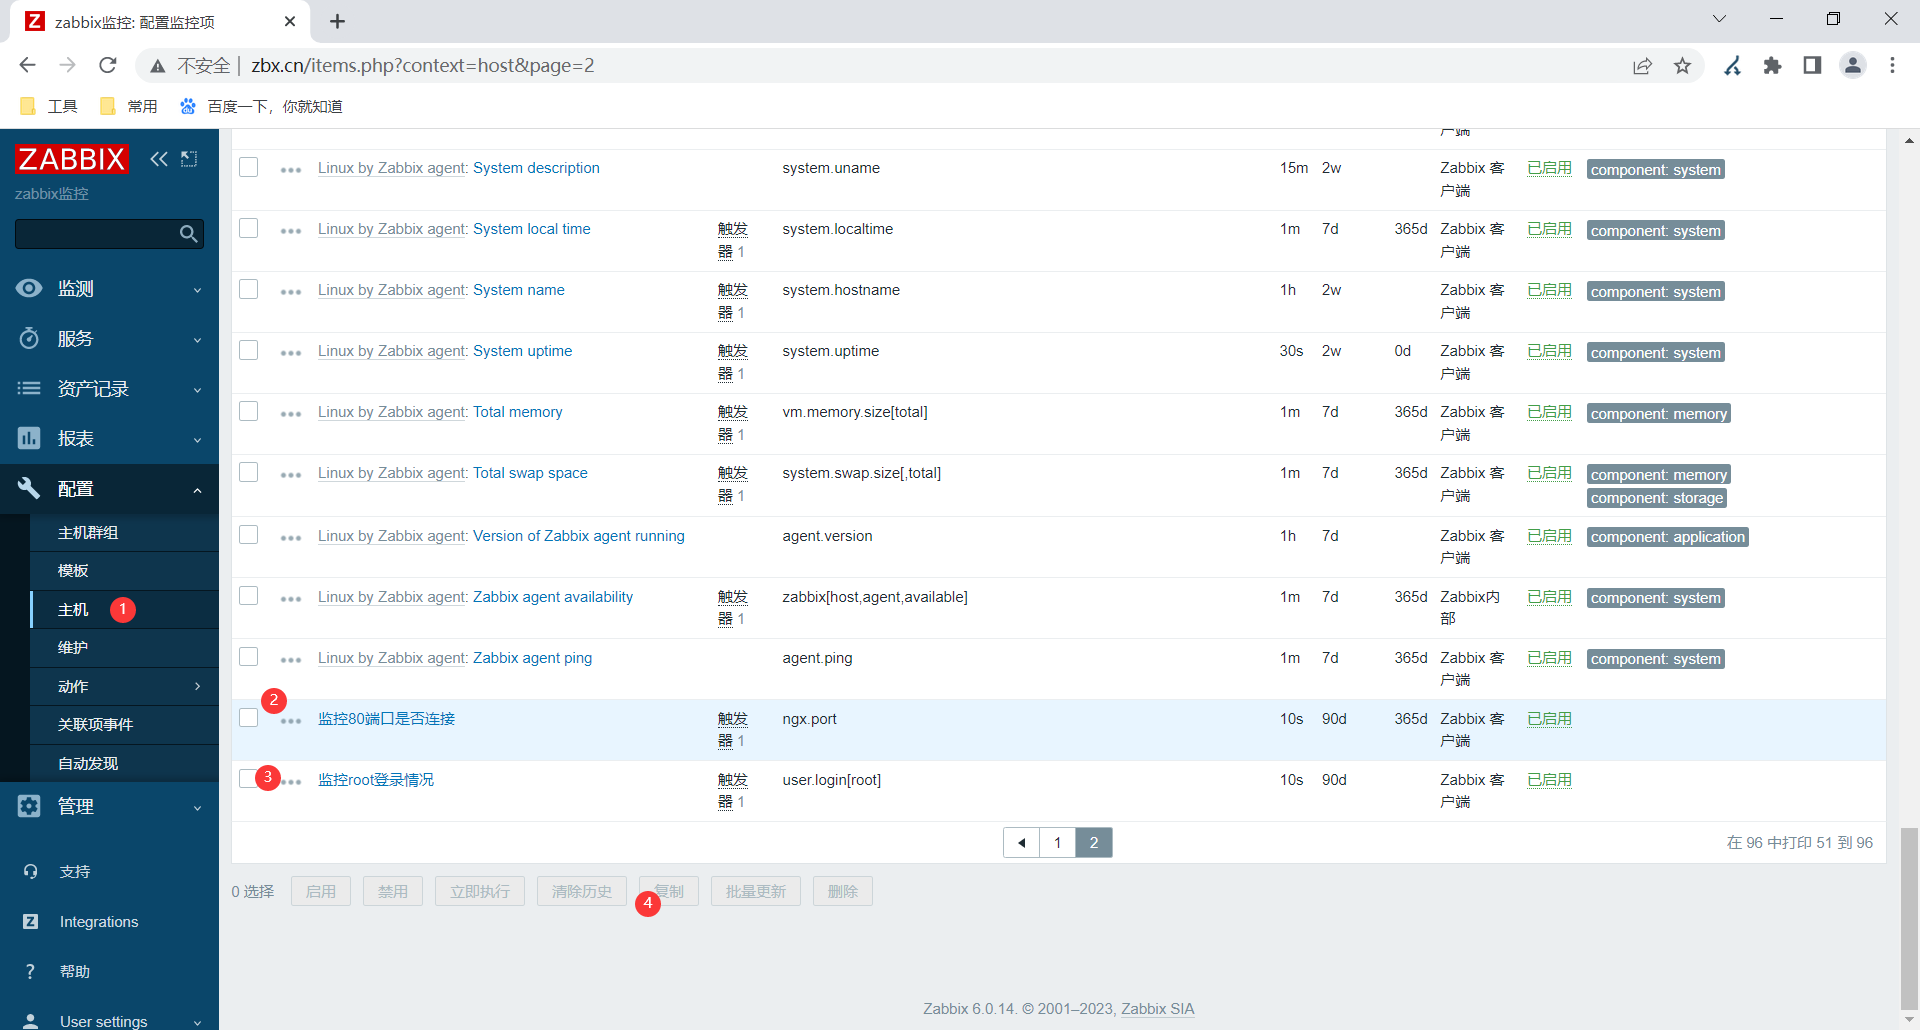The height and width of the screenshot is (1030, 1920).
Task: Expand the 管理 sidebar menu
Action: 109,806
